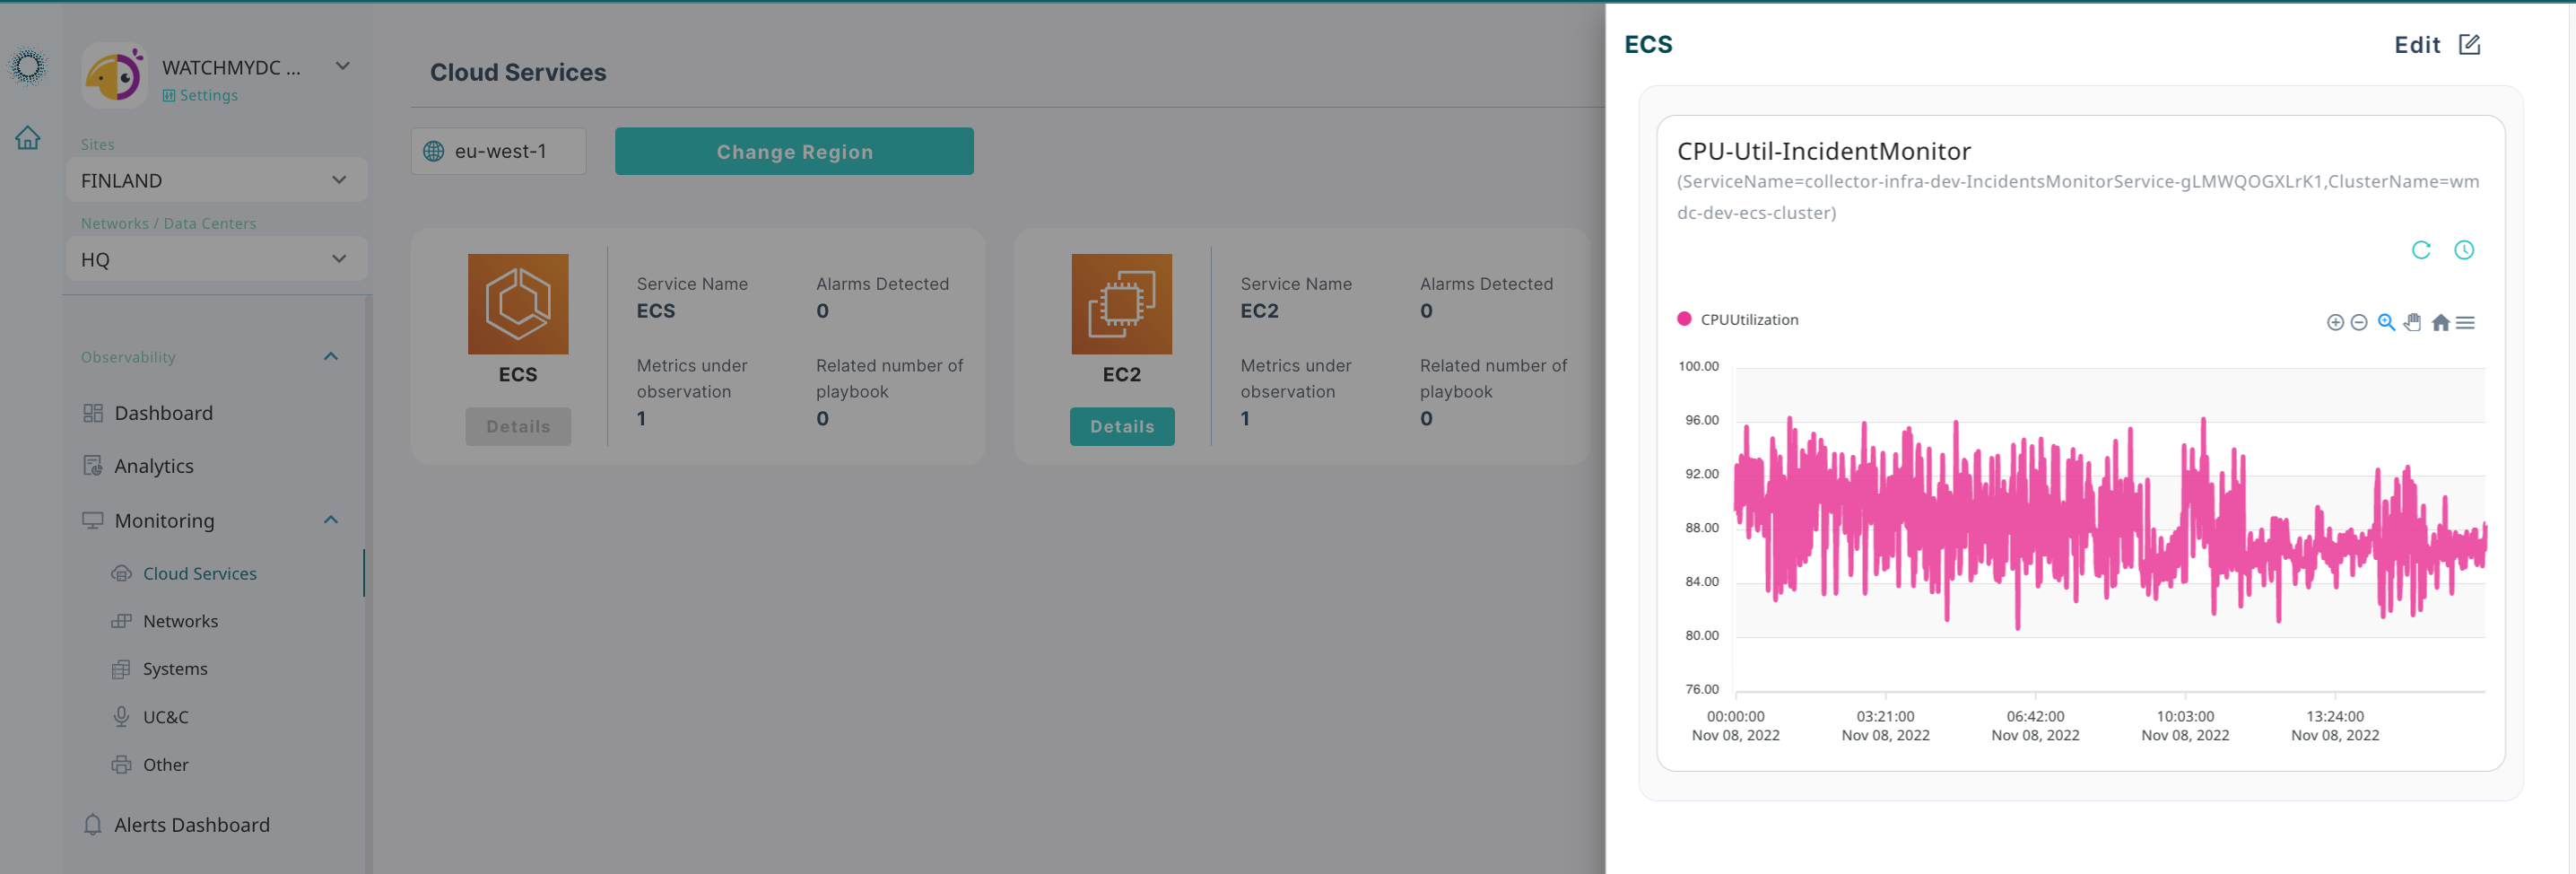Open the chart hamburger menu icon
The image size is (2576, 874).
(2467, 322)
